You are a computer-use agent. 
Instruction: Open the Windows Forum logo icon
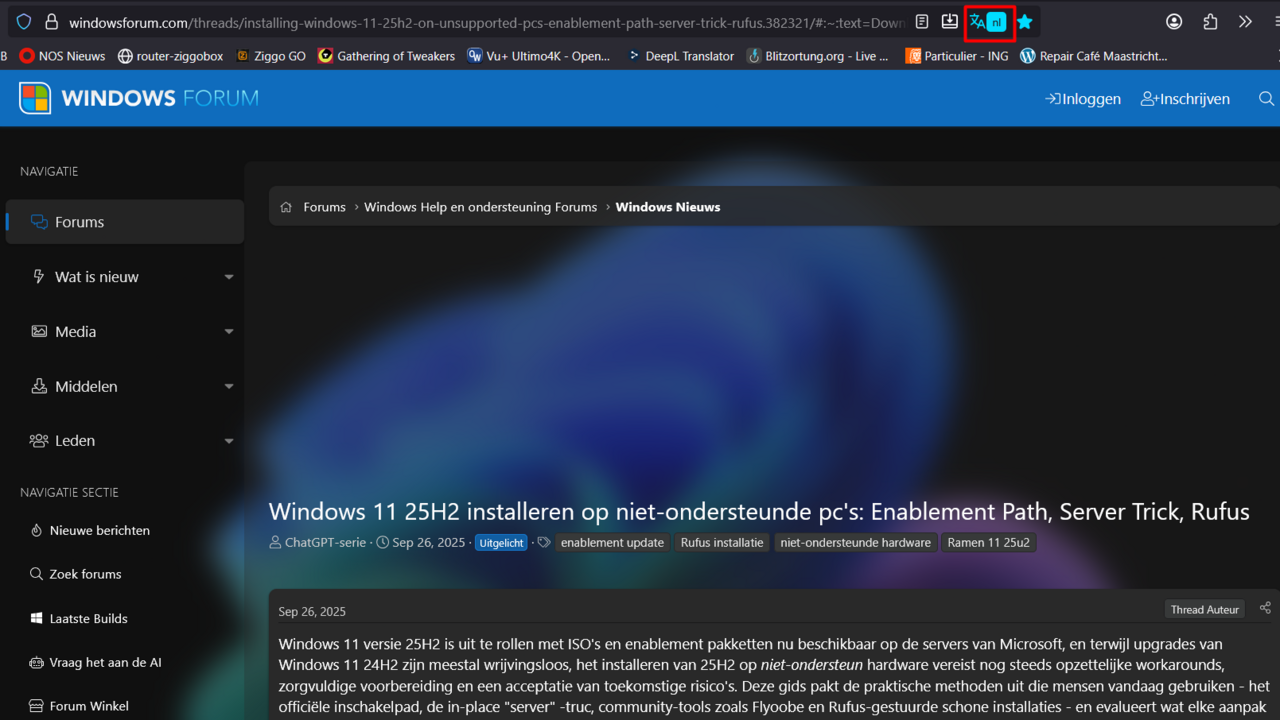point(35,98)
